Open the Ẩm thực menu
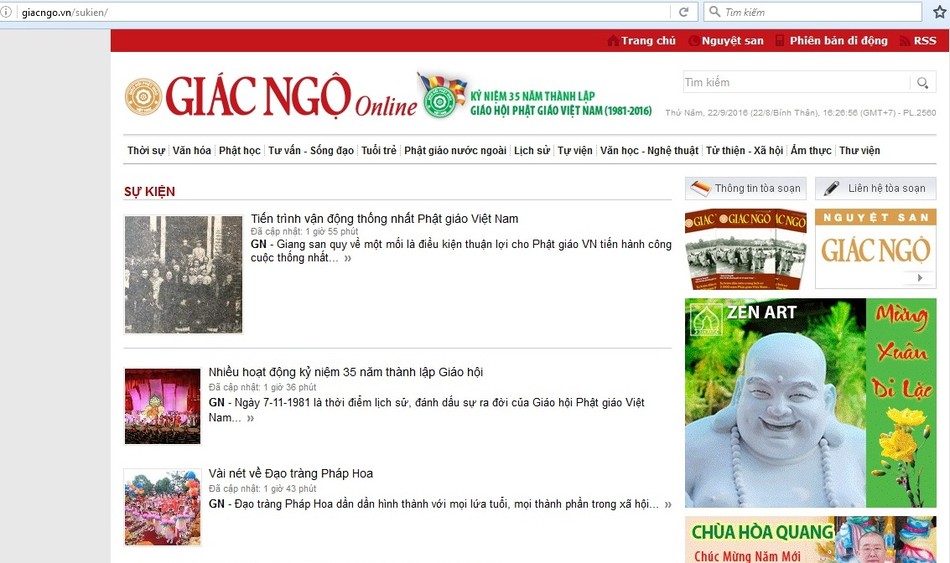This screenshot has height=563, width=950. point(811,150)
